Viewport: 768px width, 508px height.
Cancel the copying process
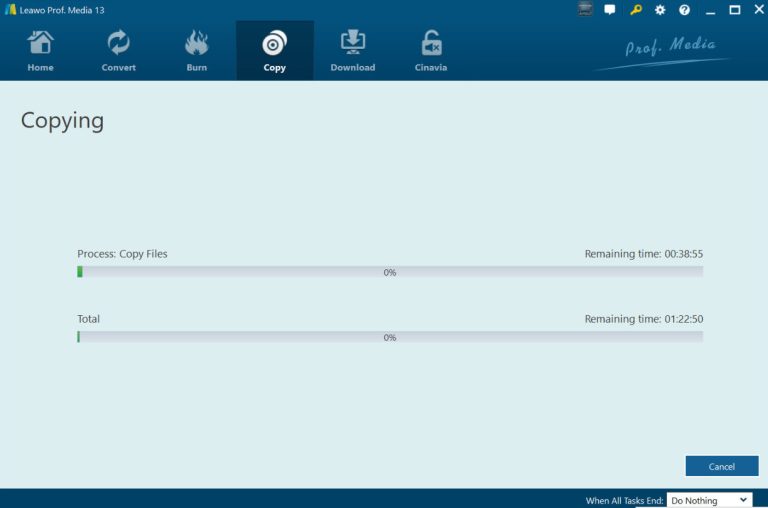tap(721, 466)
